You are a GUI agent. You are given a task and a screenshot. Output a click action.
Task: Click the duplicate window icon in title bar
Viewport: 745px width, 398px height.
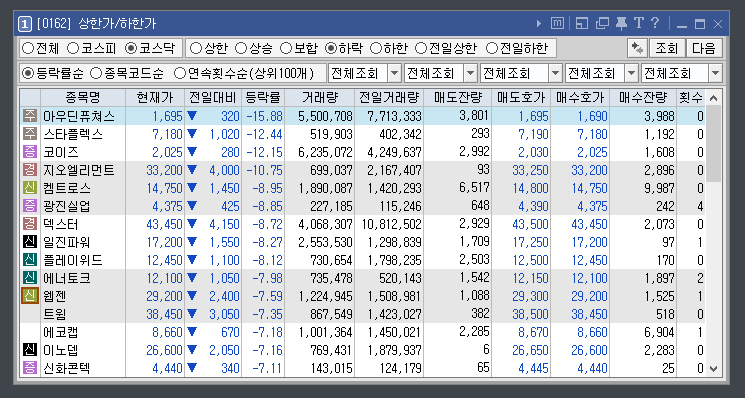point(602,23)
